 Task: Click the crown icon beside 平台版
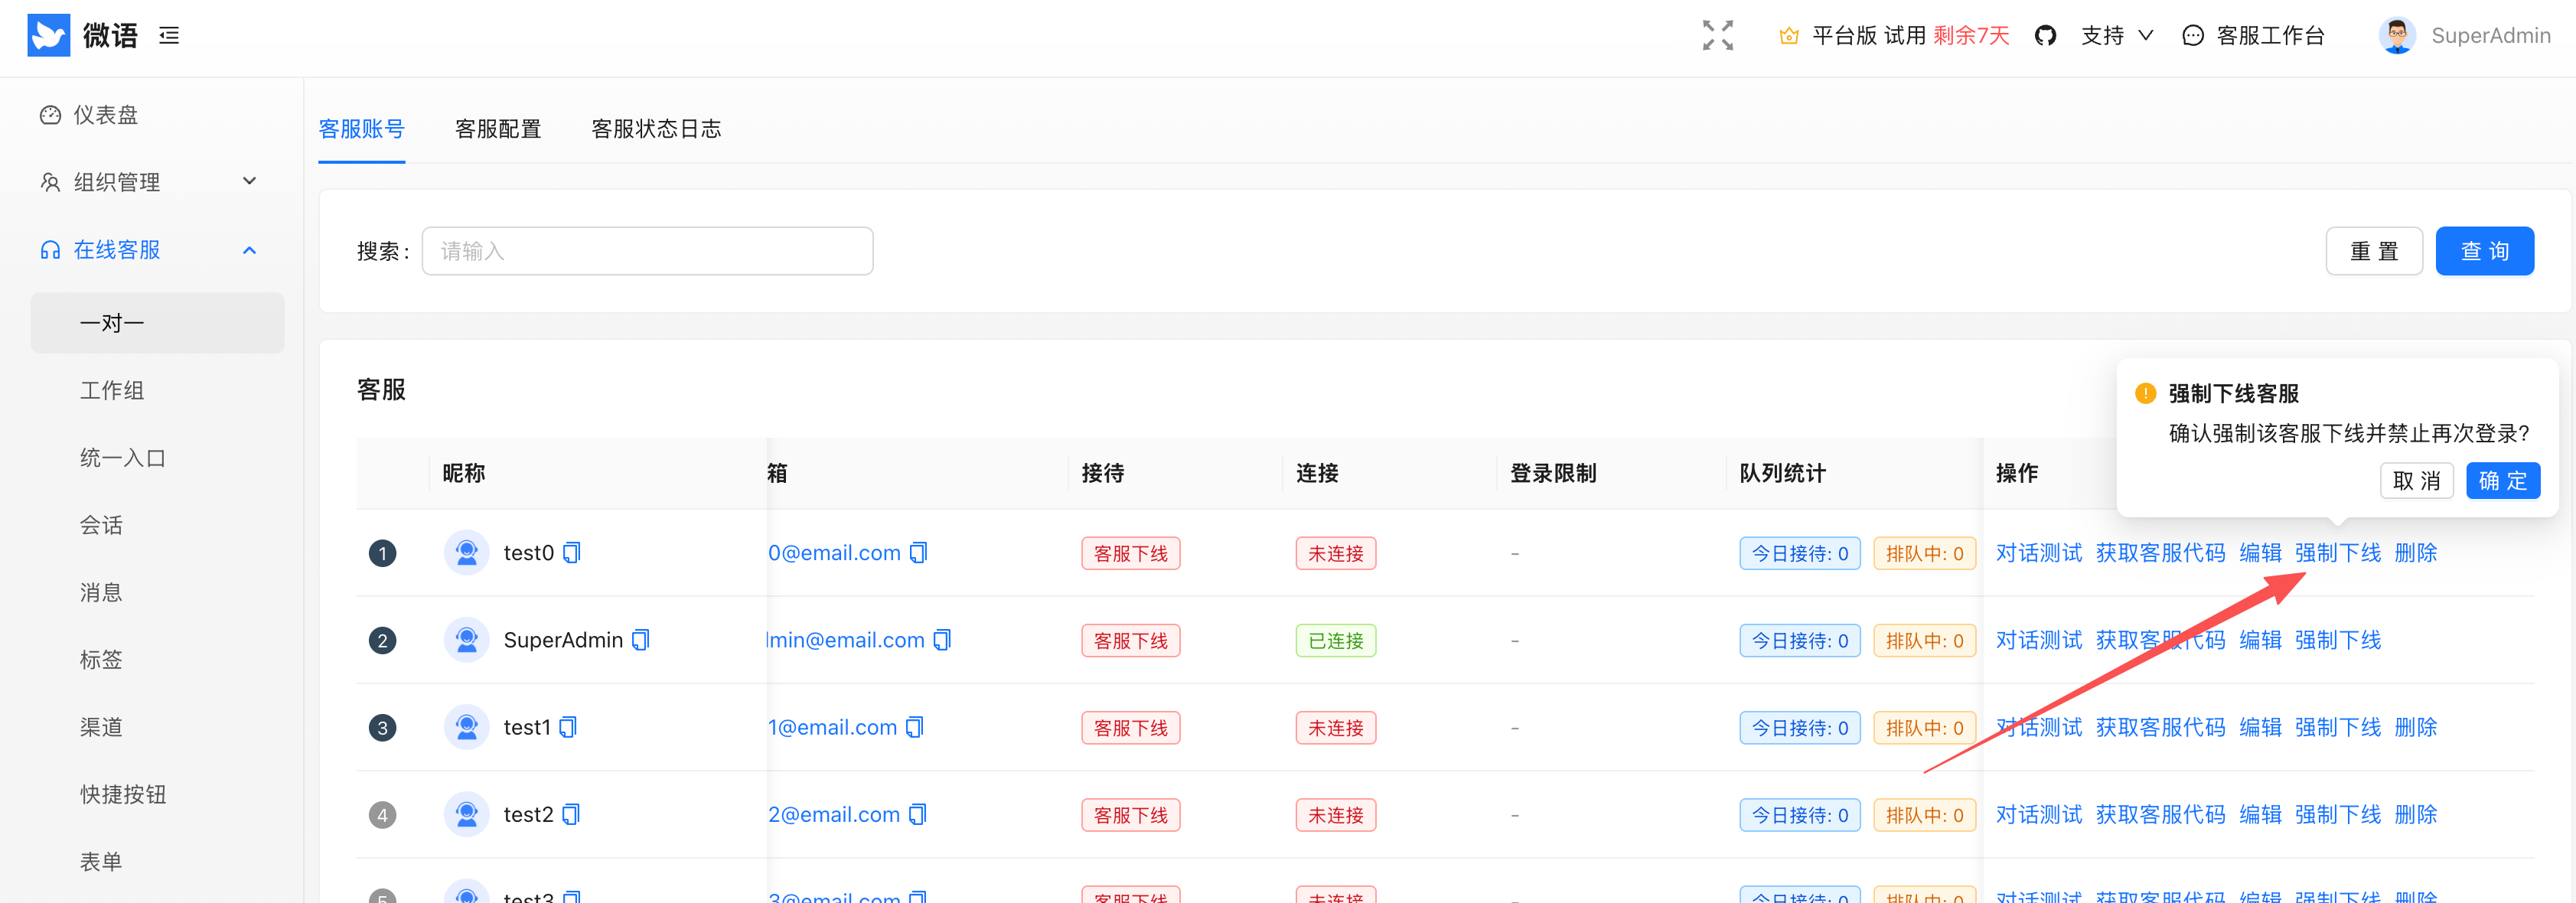[1789, 36]
